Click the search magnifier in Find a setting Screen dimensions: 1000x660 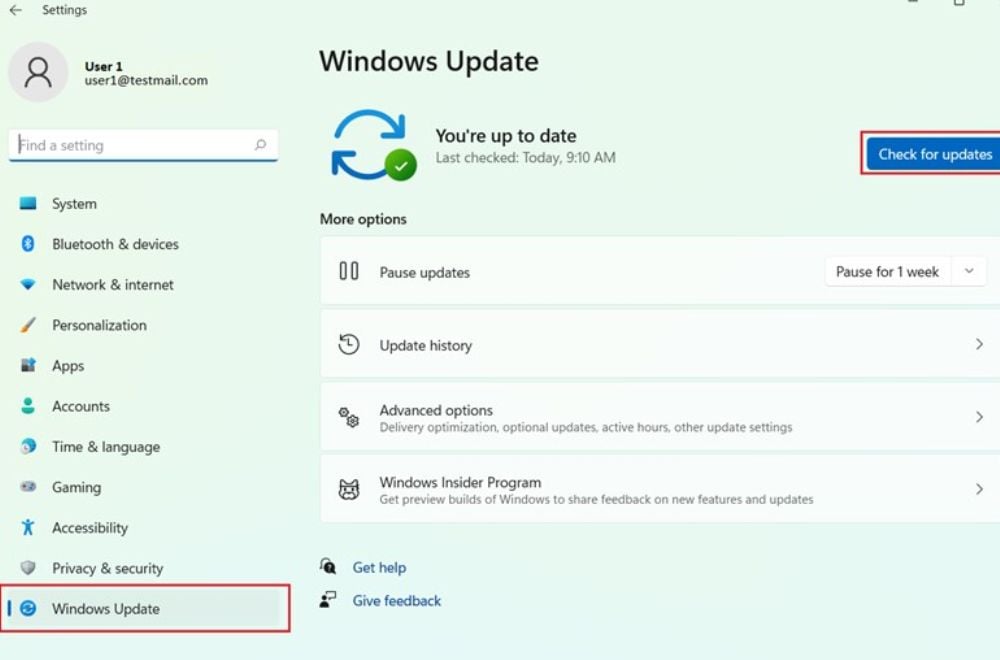click(x=260, y=145)
